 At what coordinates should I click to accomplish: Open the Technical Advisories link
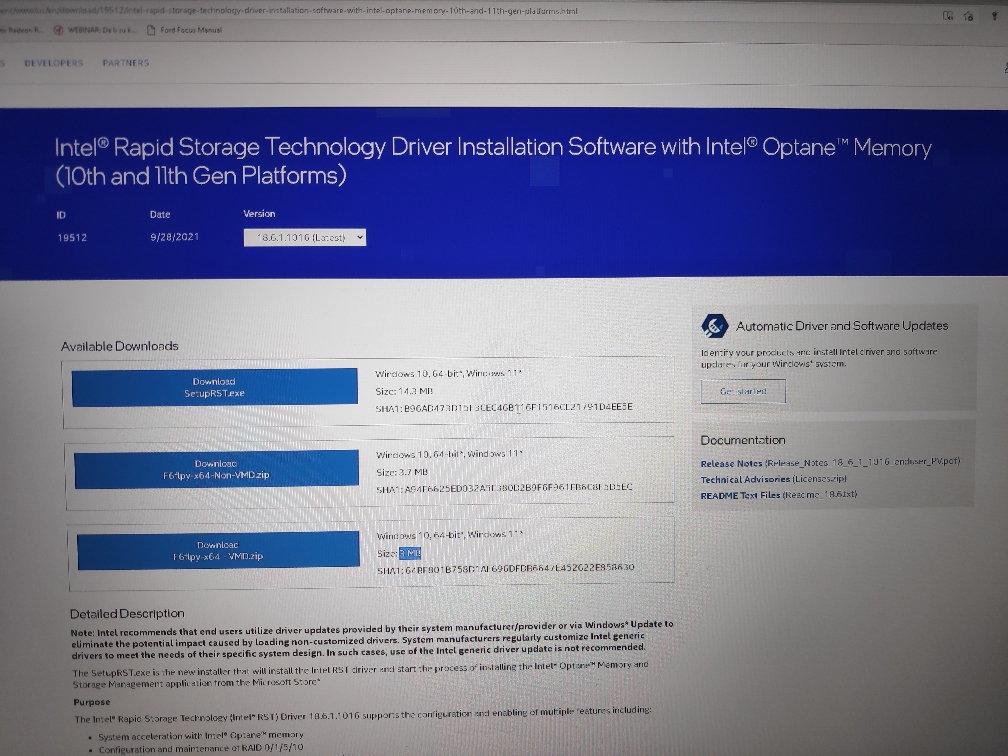point(773,479)
